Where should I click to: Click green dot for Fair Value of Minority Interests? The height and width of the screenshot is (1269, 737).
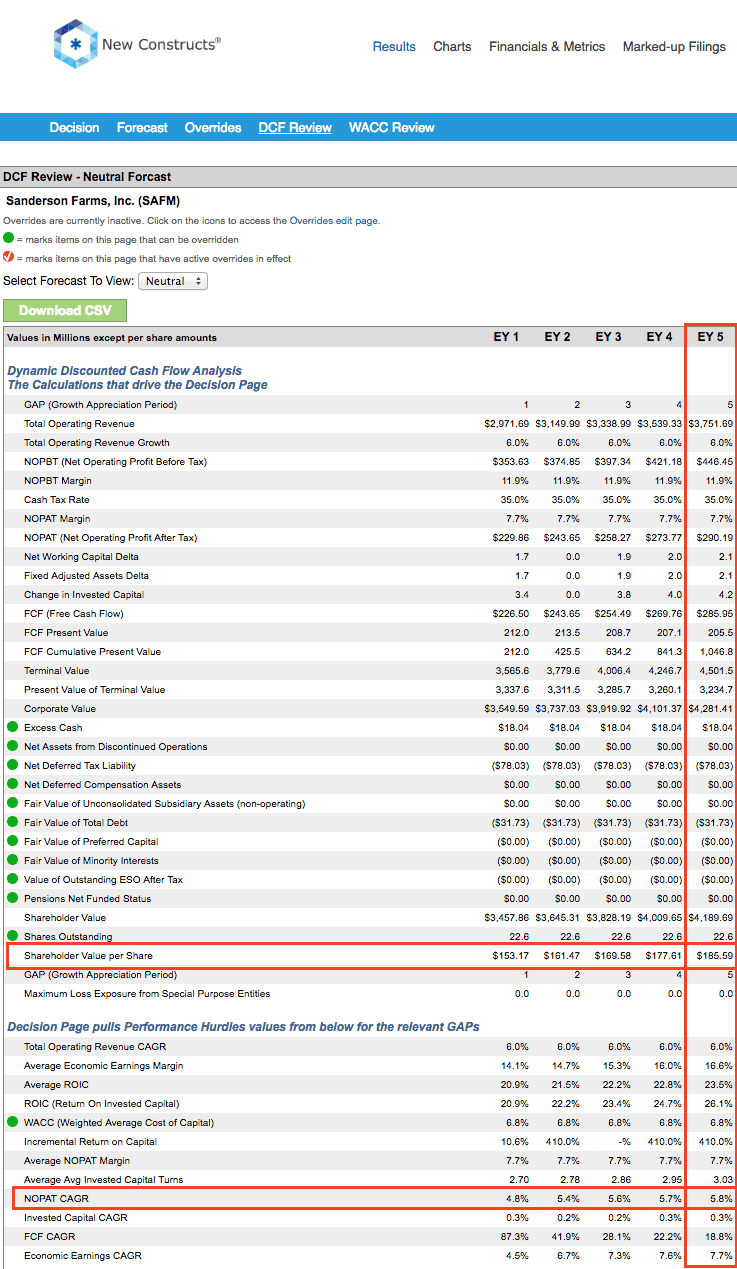13,860
